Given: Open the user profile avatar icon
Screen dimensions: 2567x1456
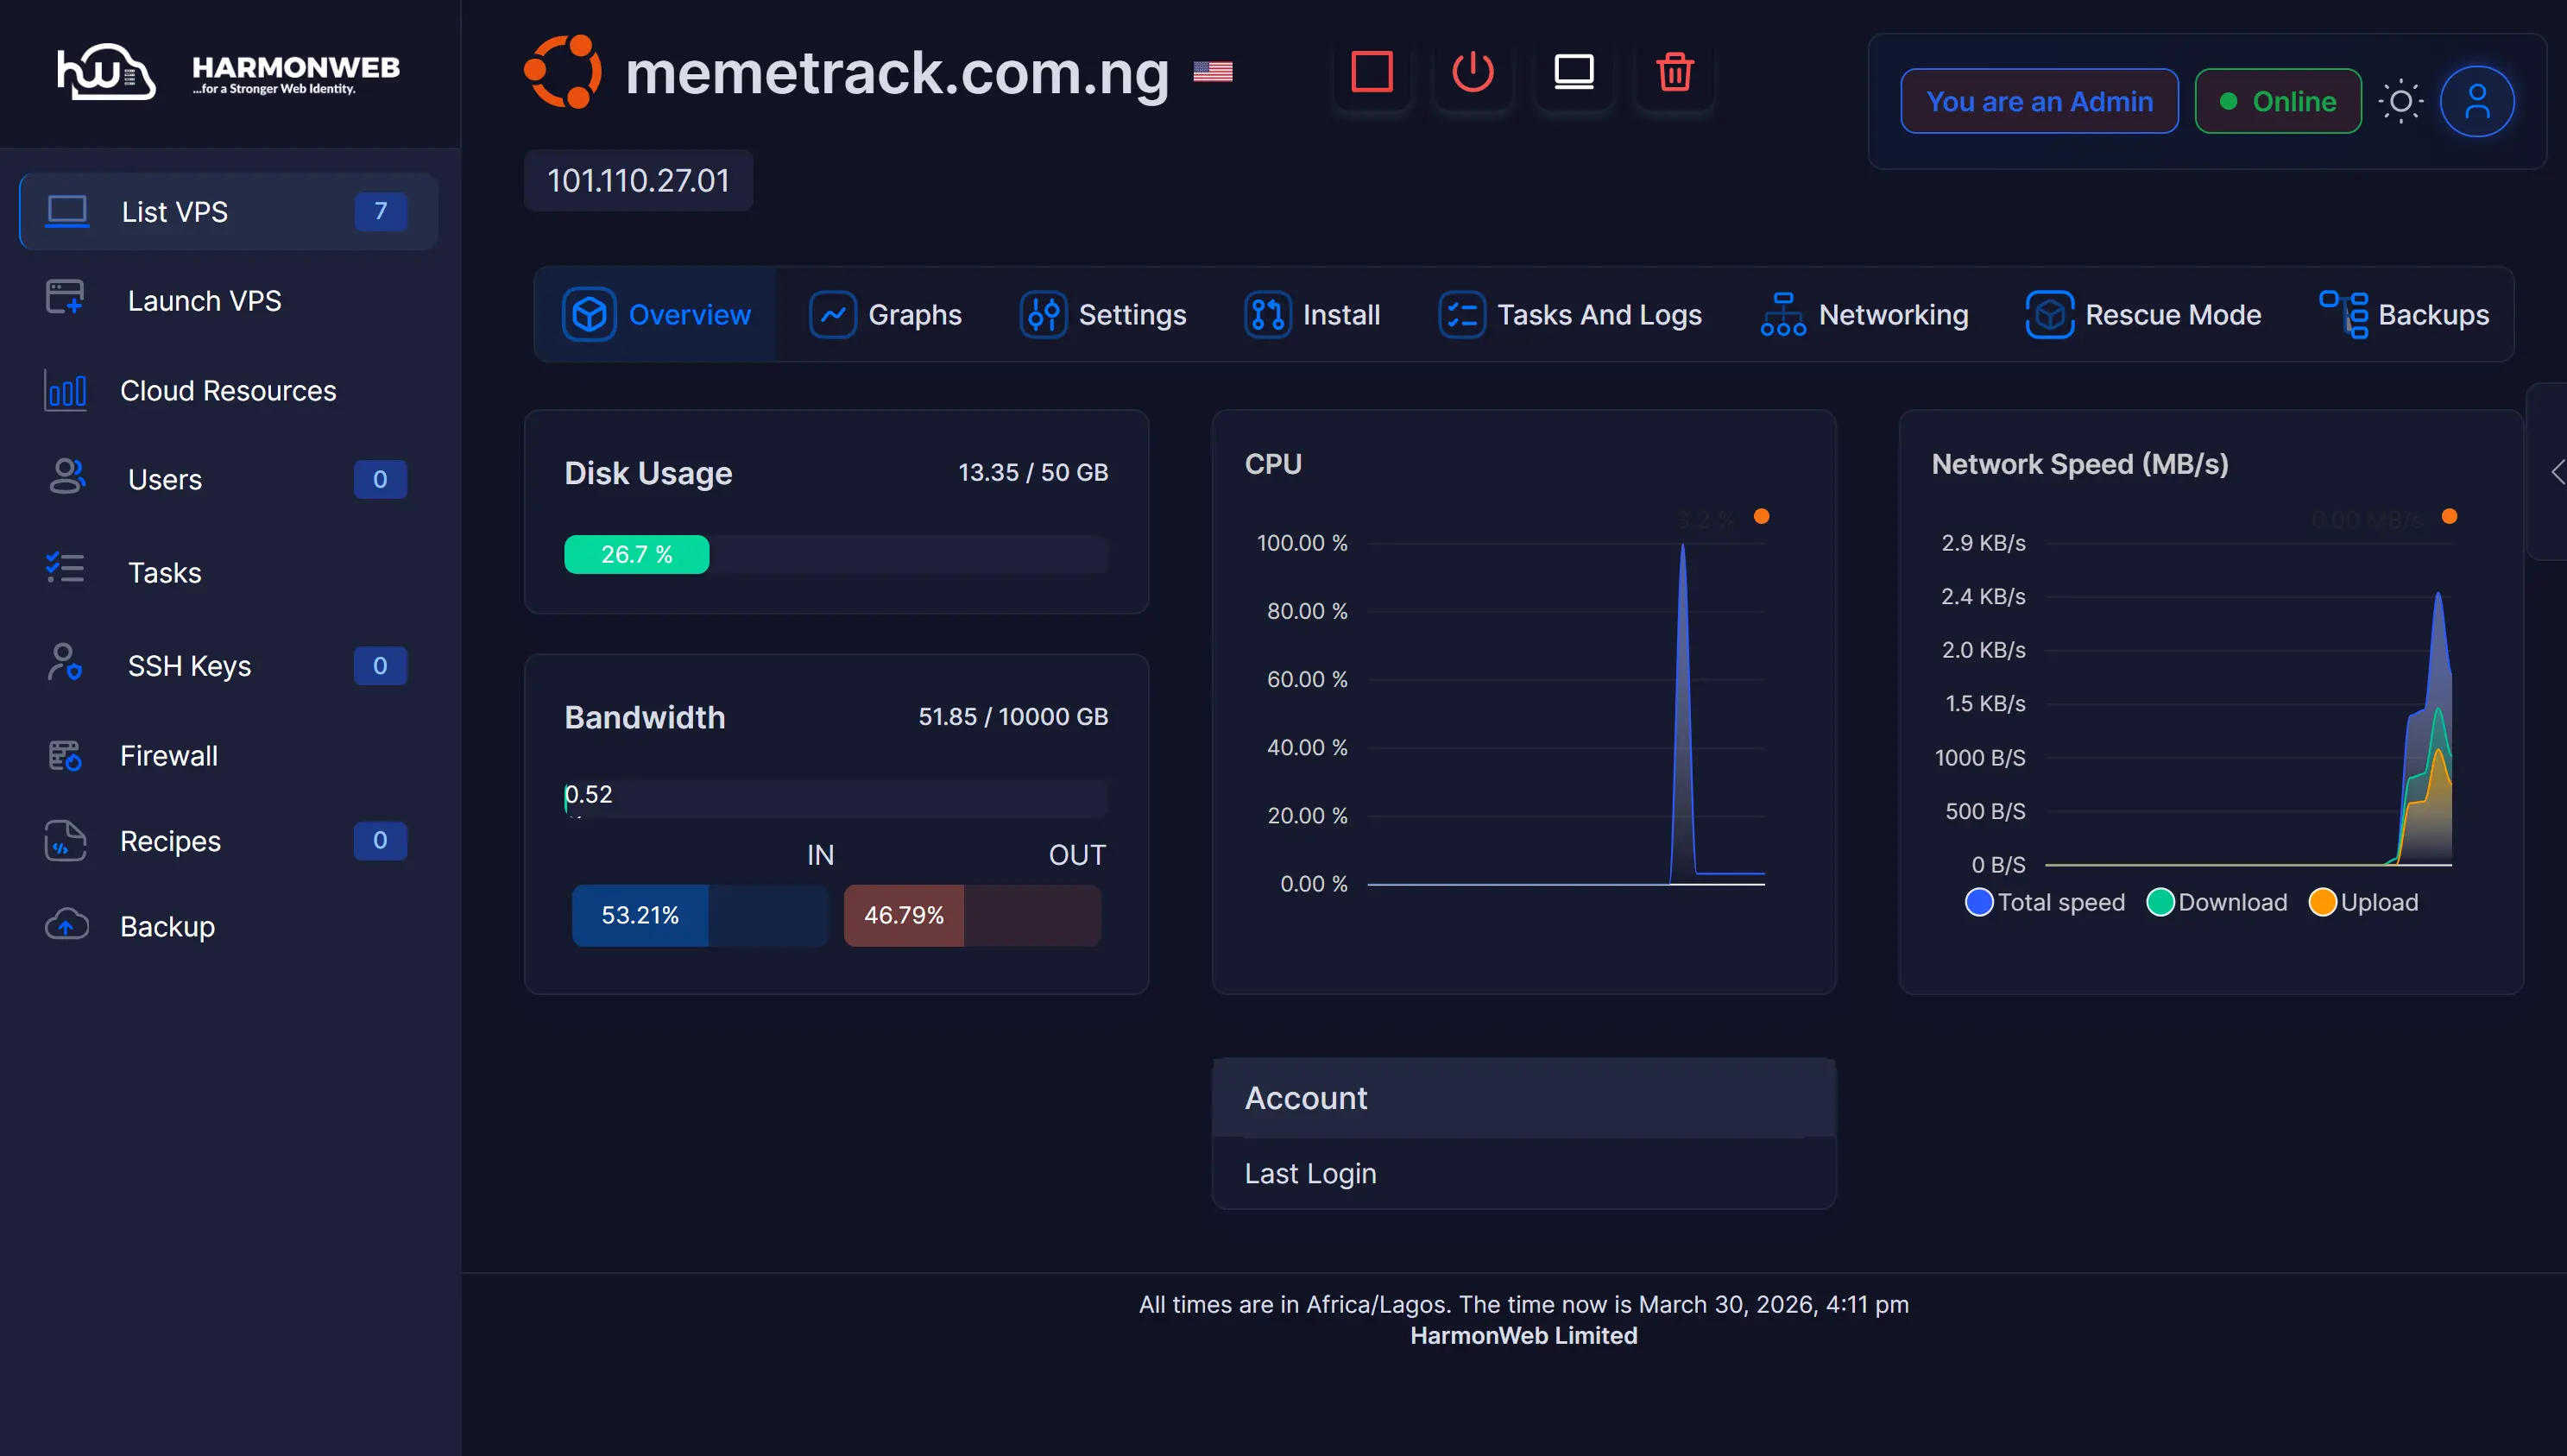Looking at the screenshot, I should point(2476,101).
